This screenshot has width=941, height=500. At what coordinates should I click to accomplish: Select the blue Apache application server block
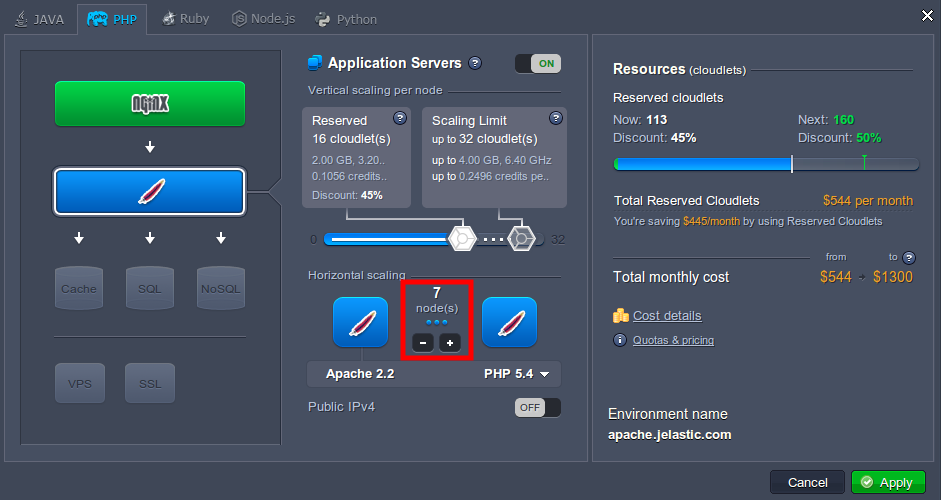150,191
